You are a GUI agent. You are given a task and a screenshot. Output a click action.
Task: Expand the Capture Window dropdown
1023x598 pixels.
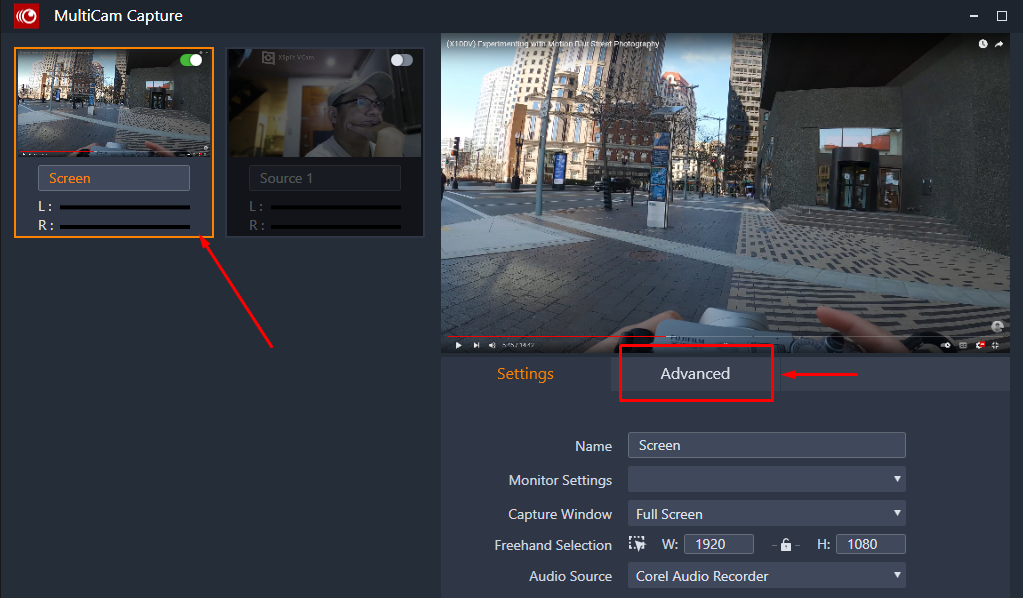tap(766, 514)
